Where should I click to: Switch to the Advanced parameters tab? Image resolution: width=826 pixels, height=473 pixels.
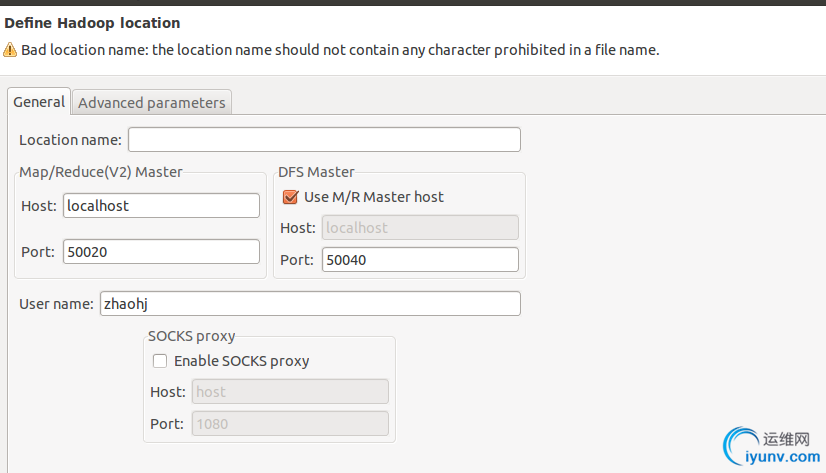tap(152, 102)
